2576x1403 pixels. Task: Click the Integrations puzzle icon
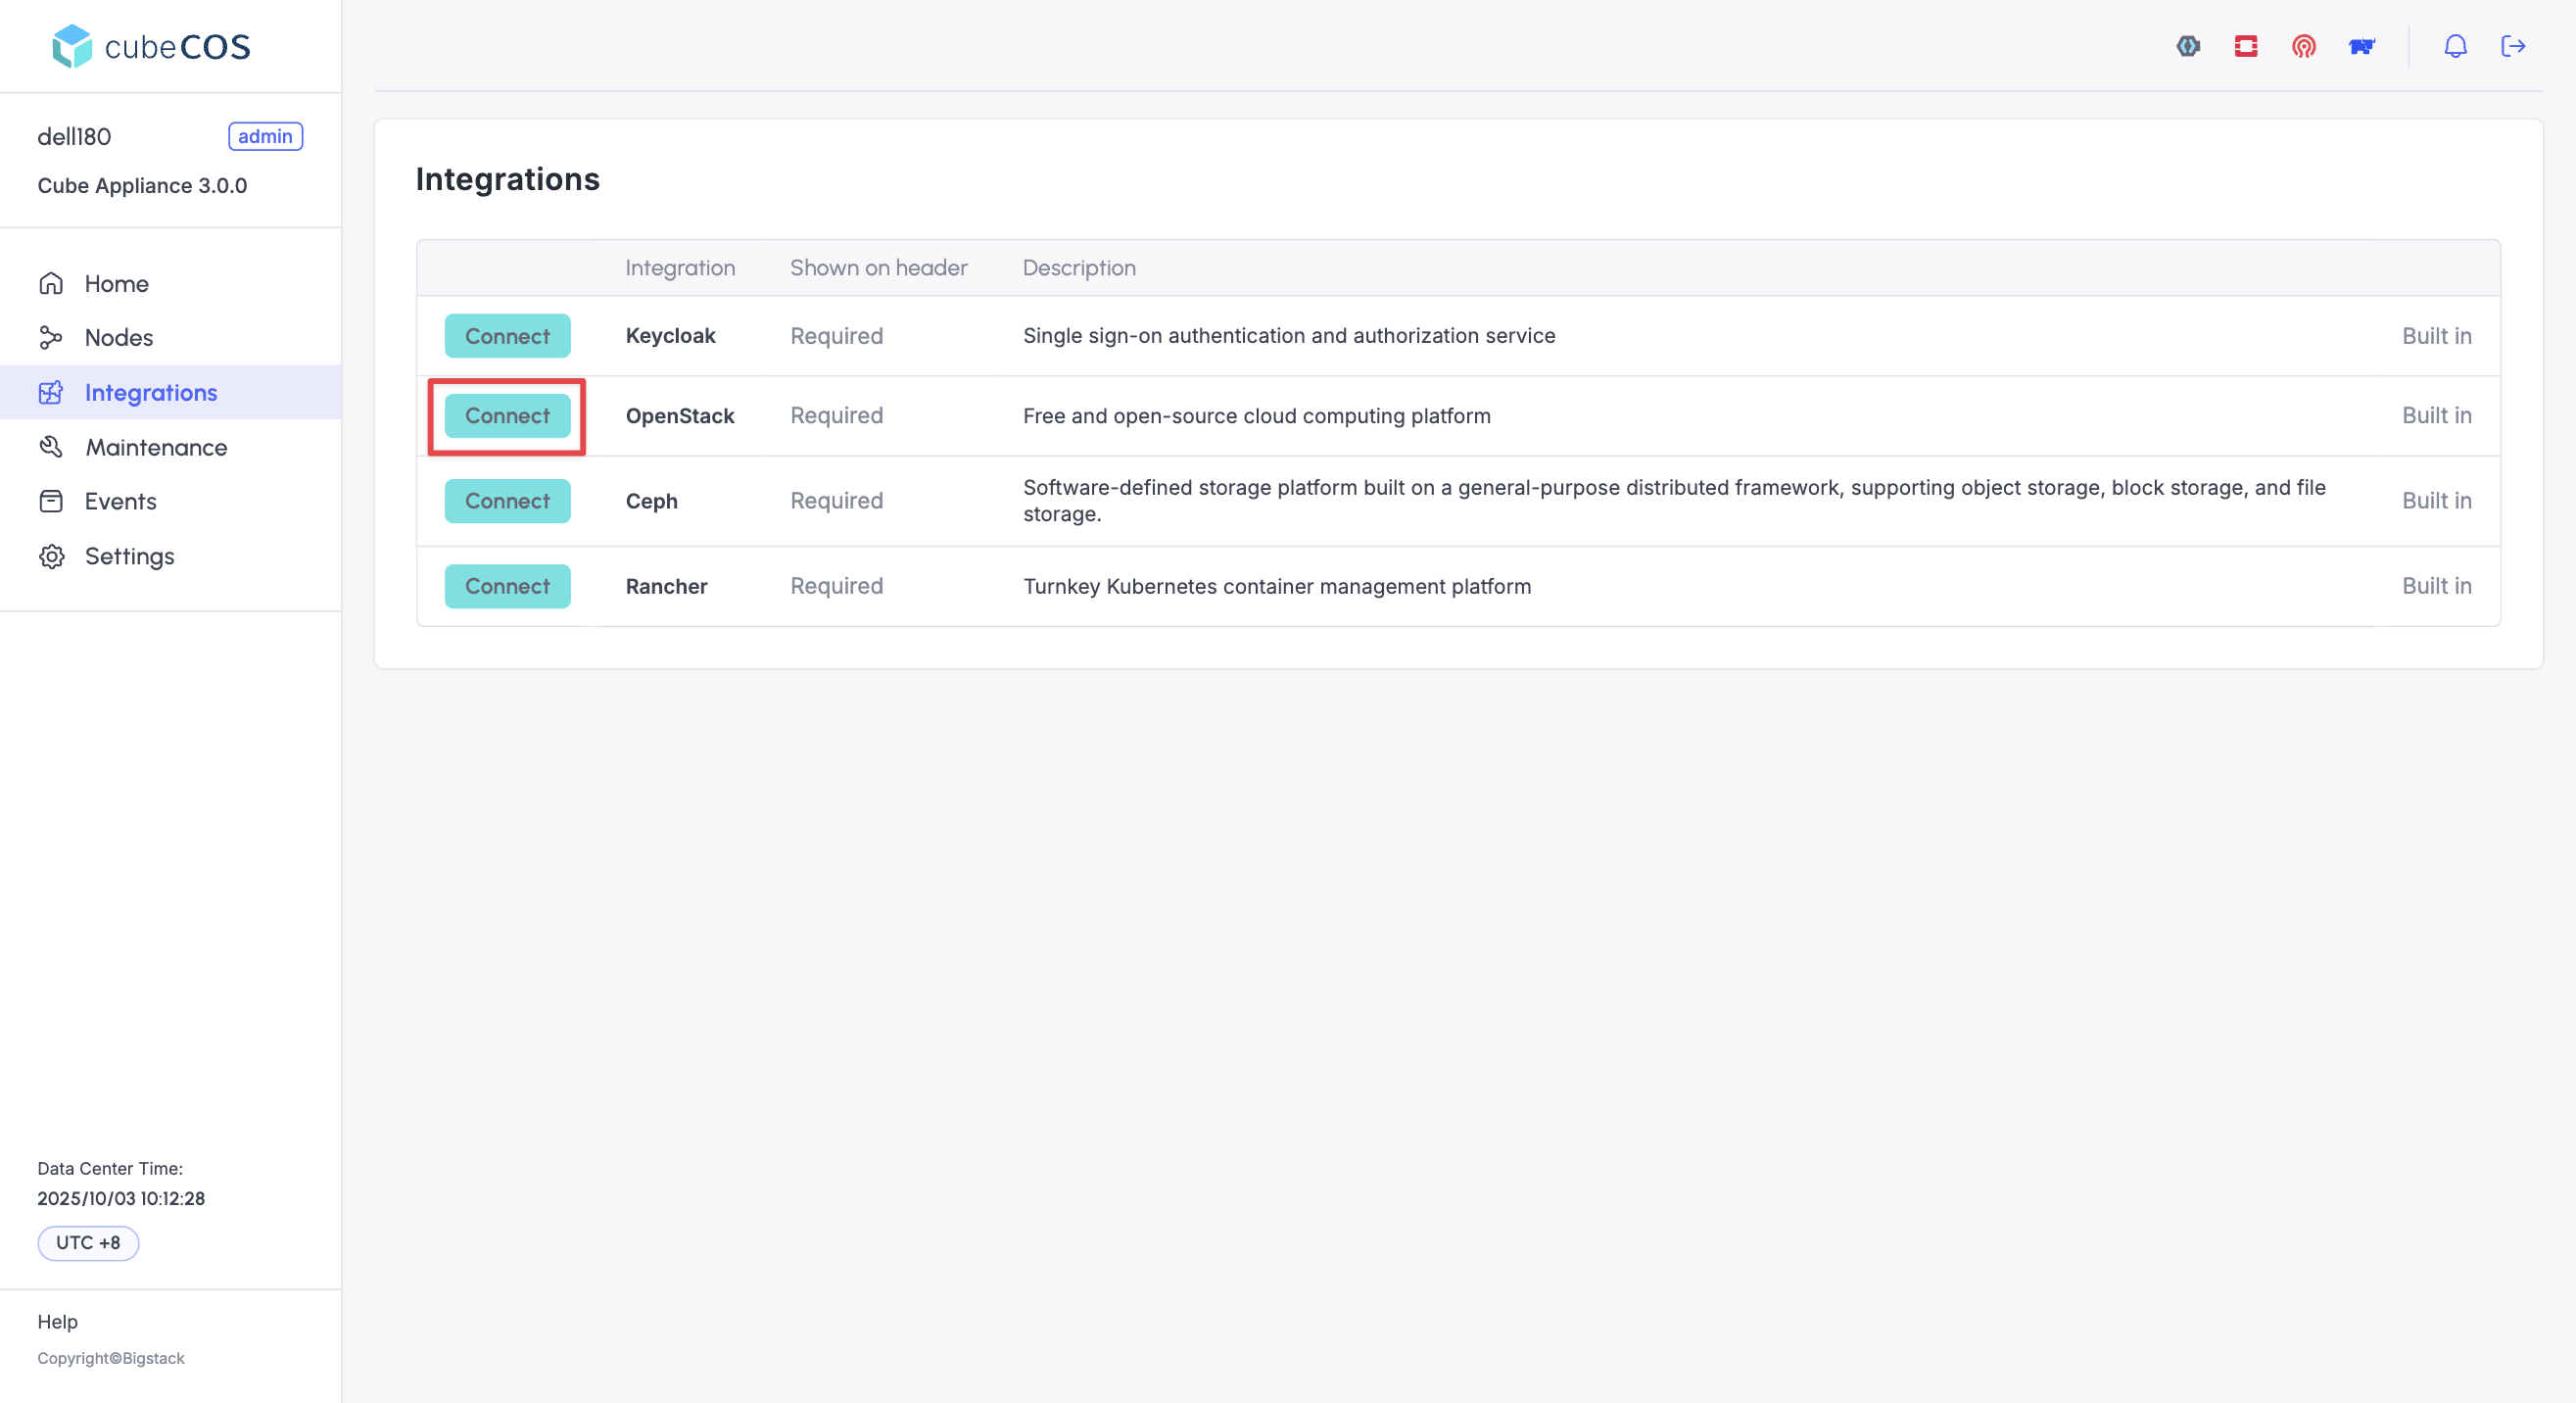[x=51, y=393]
